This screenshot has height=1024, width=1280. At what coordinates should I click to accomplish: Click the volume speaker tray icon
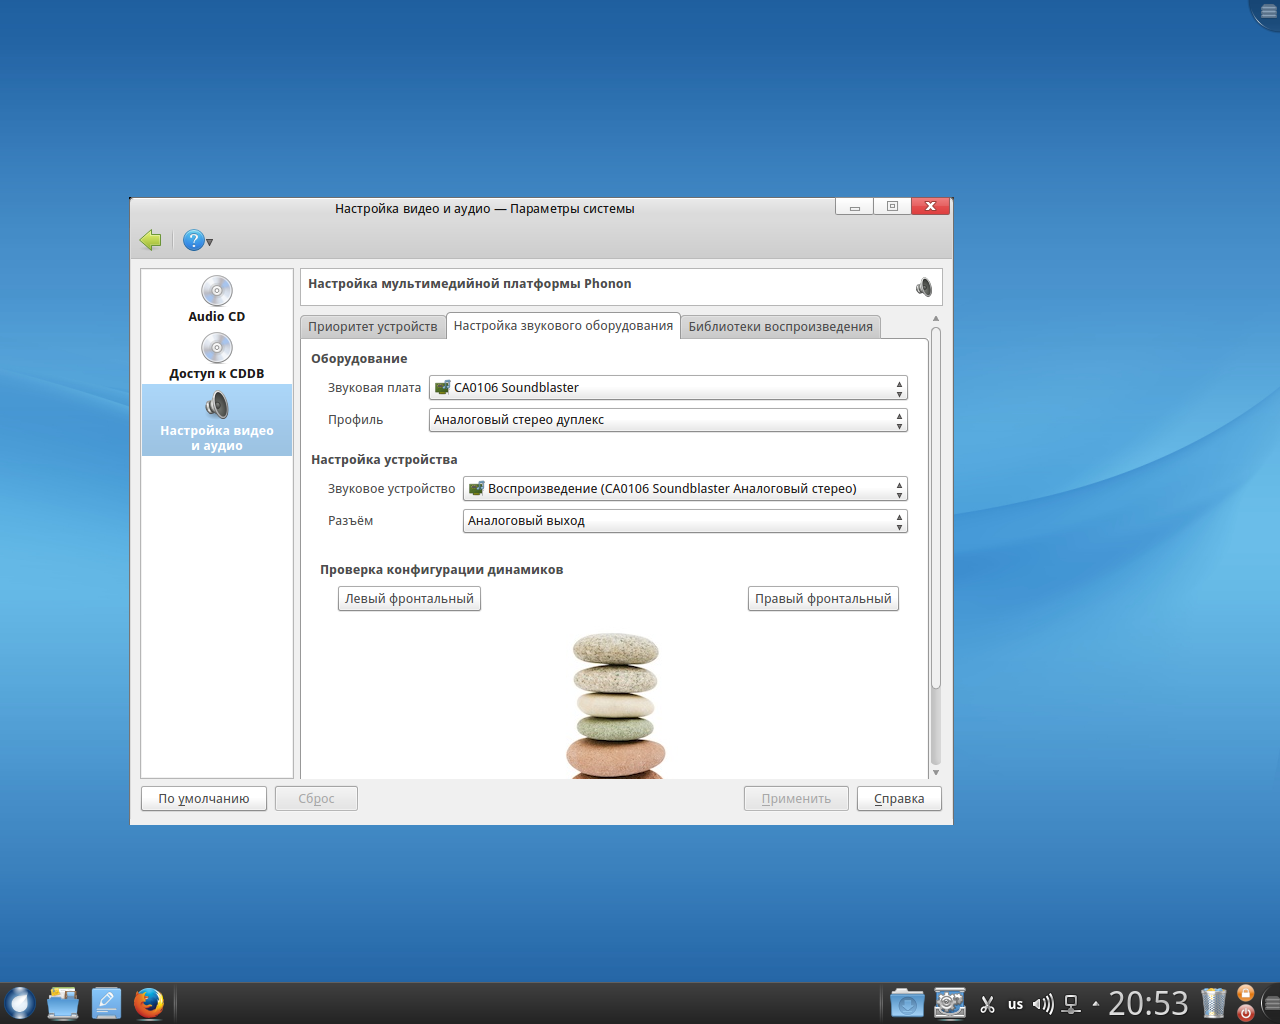(1042, 1004)
